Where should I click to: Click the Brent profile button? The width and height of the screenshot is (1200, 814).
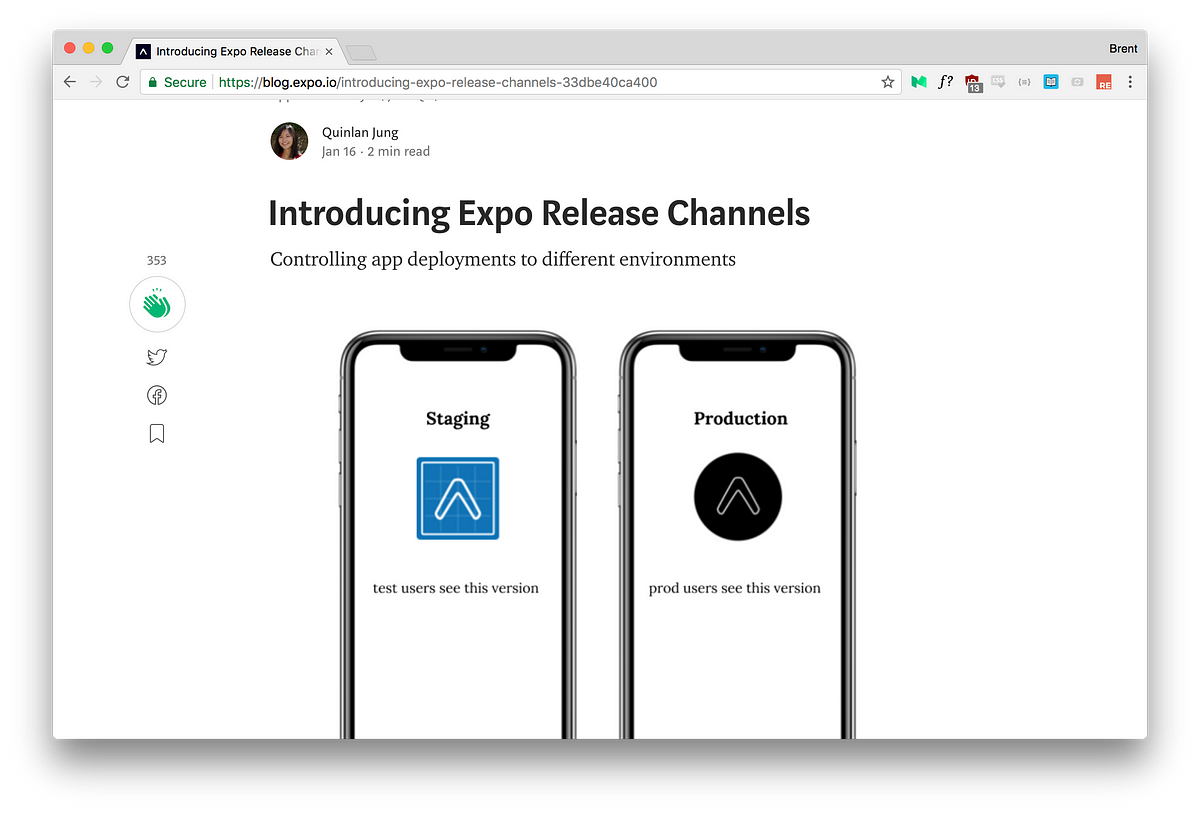[1123, 48]
